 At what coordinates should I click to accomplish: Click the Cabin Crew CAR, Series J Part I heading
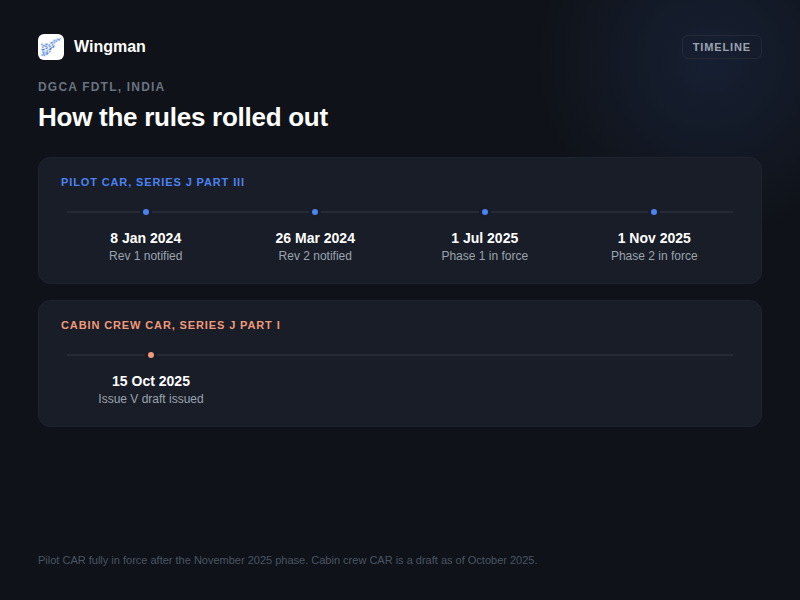coord(170,325)
